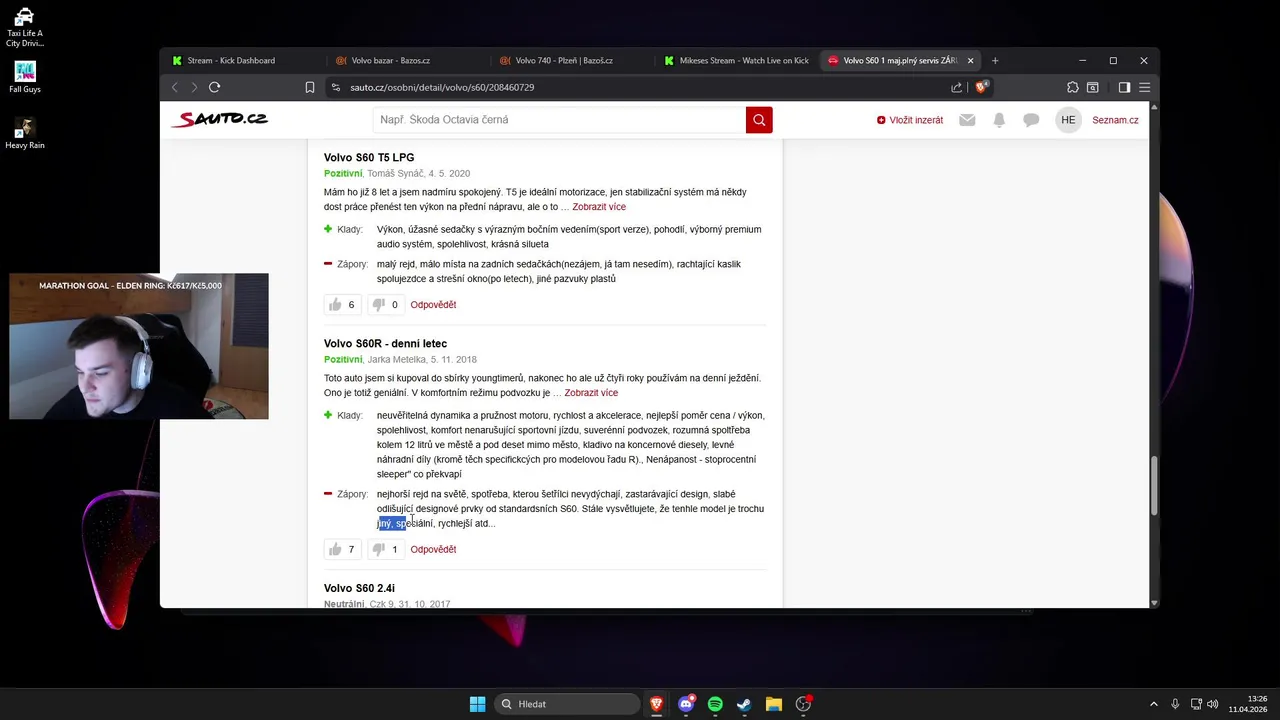
Task: Click the Sauto search input field
Action: pyautogui.click(x=559, y=120)
